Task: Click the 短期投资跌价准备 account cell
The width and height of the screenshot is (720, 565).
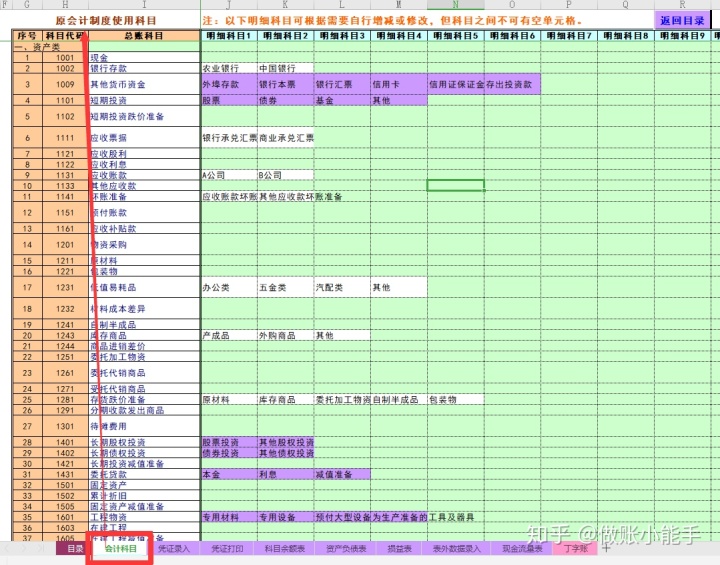Action: (144, 116)
